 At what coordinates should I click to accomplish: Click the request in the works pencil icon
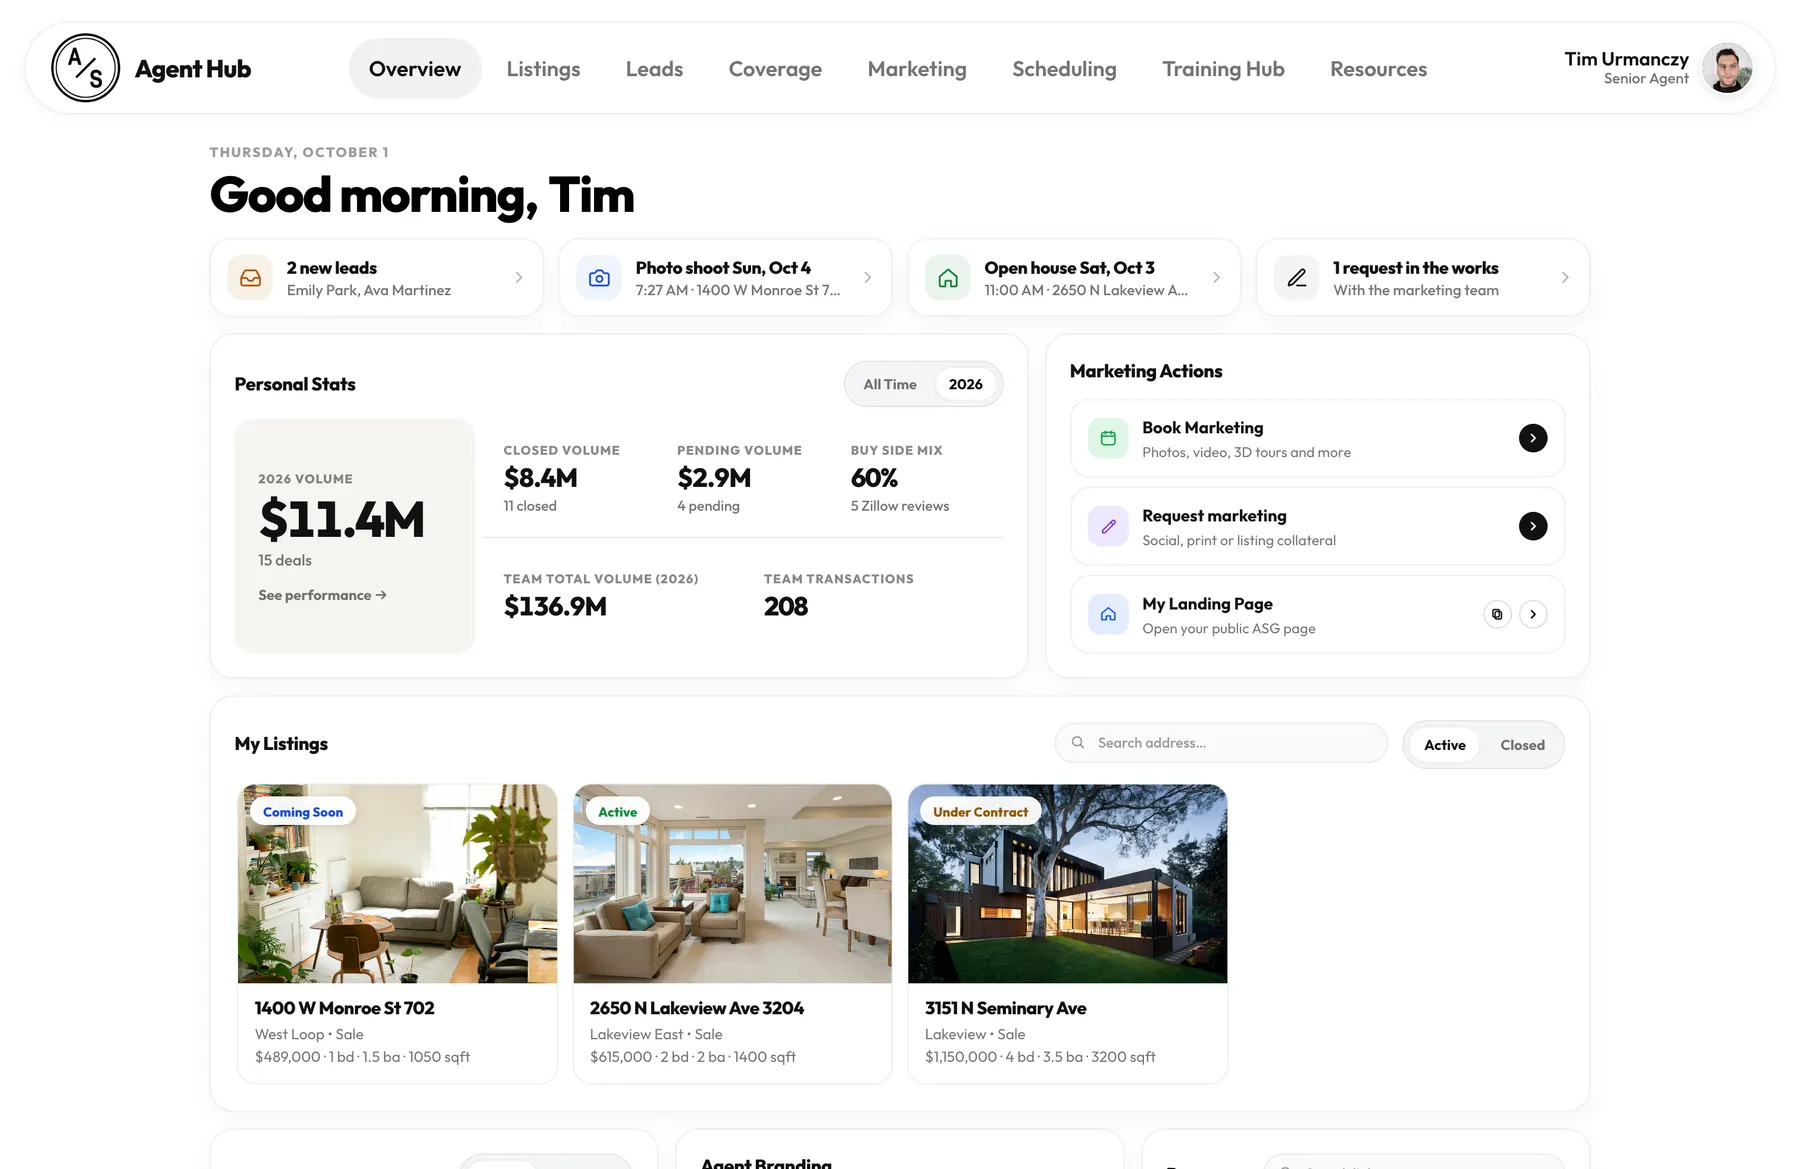click(1297, 278)
